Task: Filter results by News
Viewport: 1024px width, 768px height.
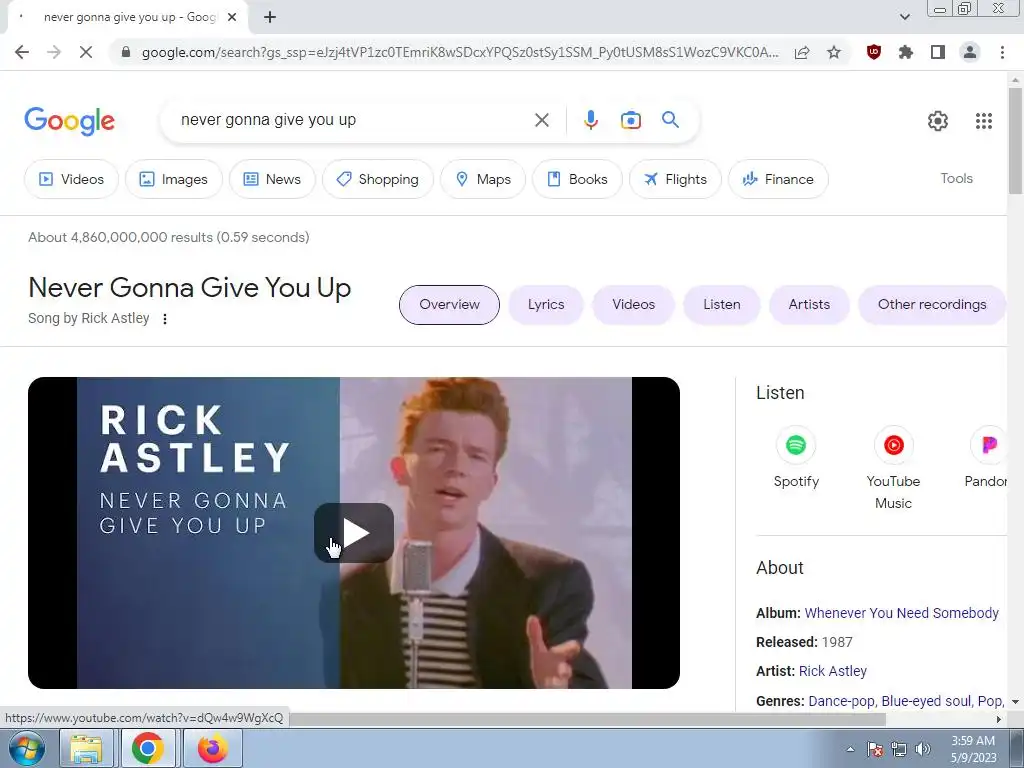Action: coord(272,179)
